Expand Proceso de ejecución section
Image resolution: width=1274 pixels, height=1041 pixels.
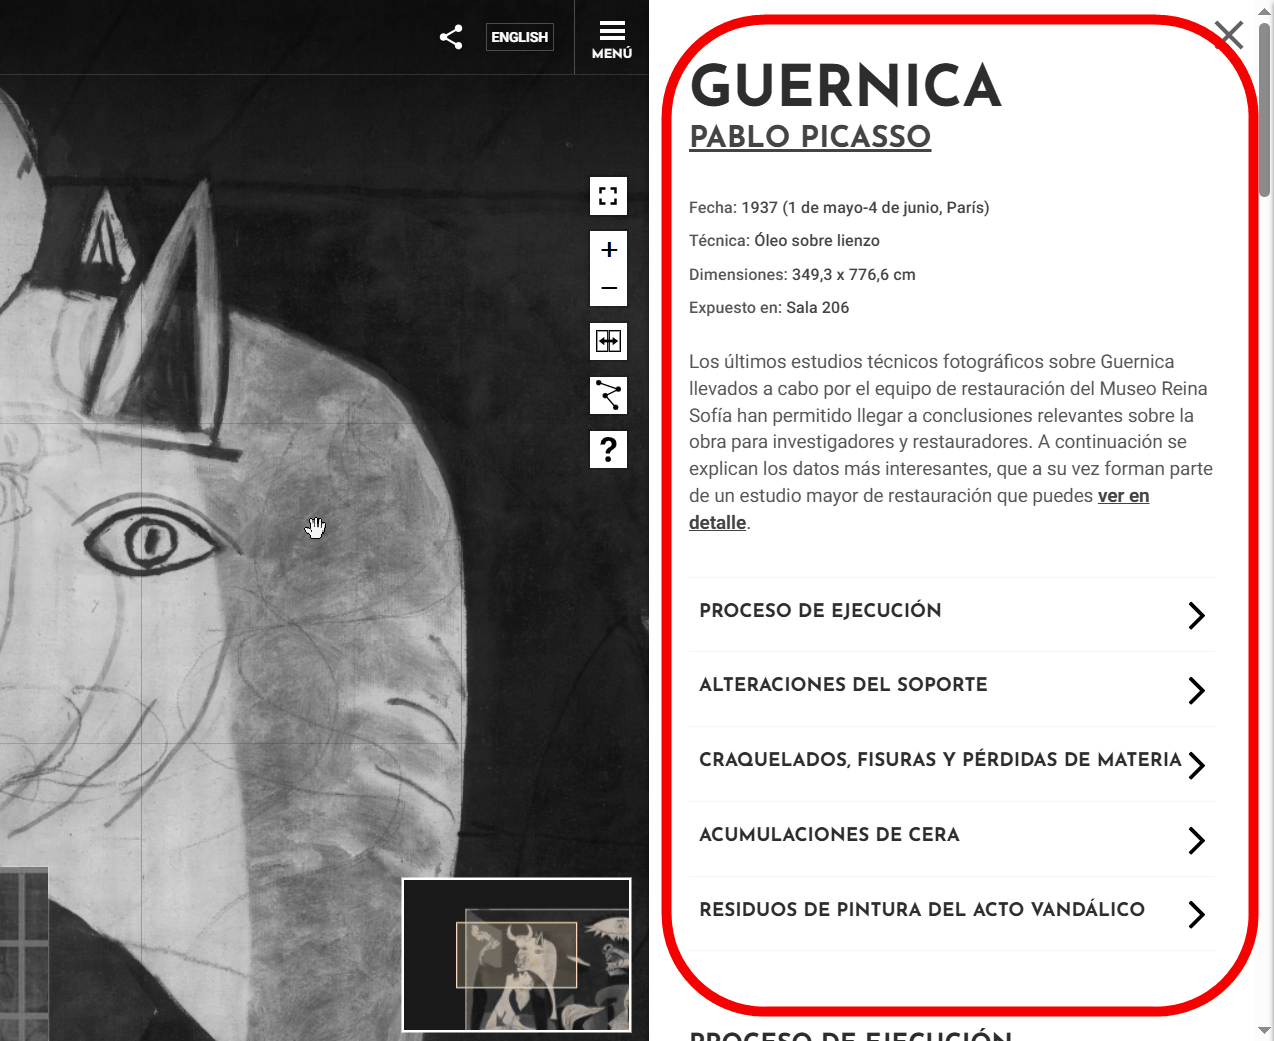tap(952, 614)
